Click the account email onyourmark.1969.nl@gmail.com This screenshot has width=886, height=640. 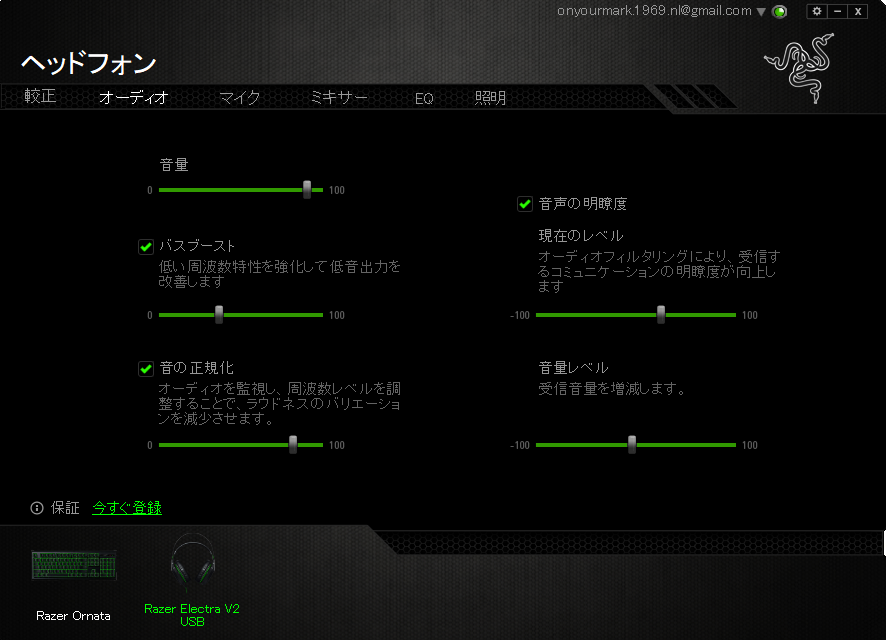coord(654,11)
